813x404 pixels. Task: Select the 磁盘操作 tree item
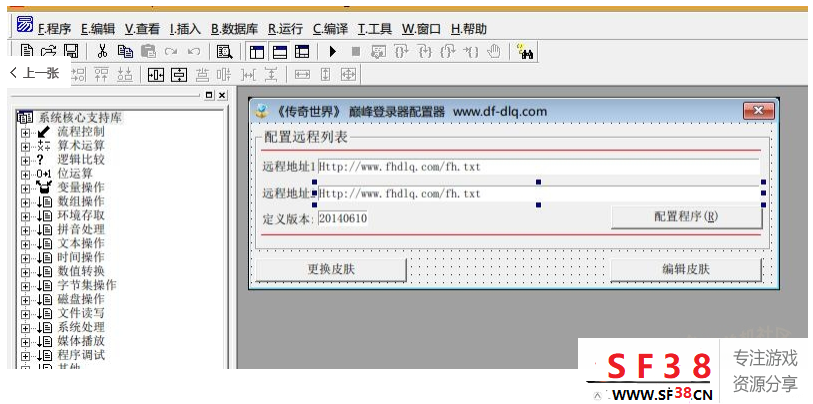pos(81,299)
